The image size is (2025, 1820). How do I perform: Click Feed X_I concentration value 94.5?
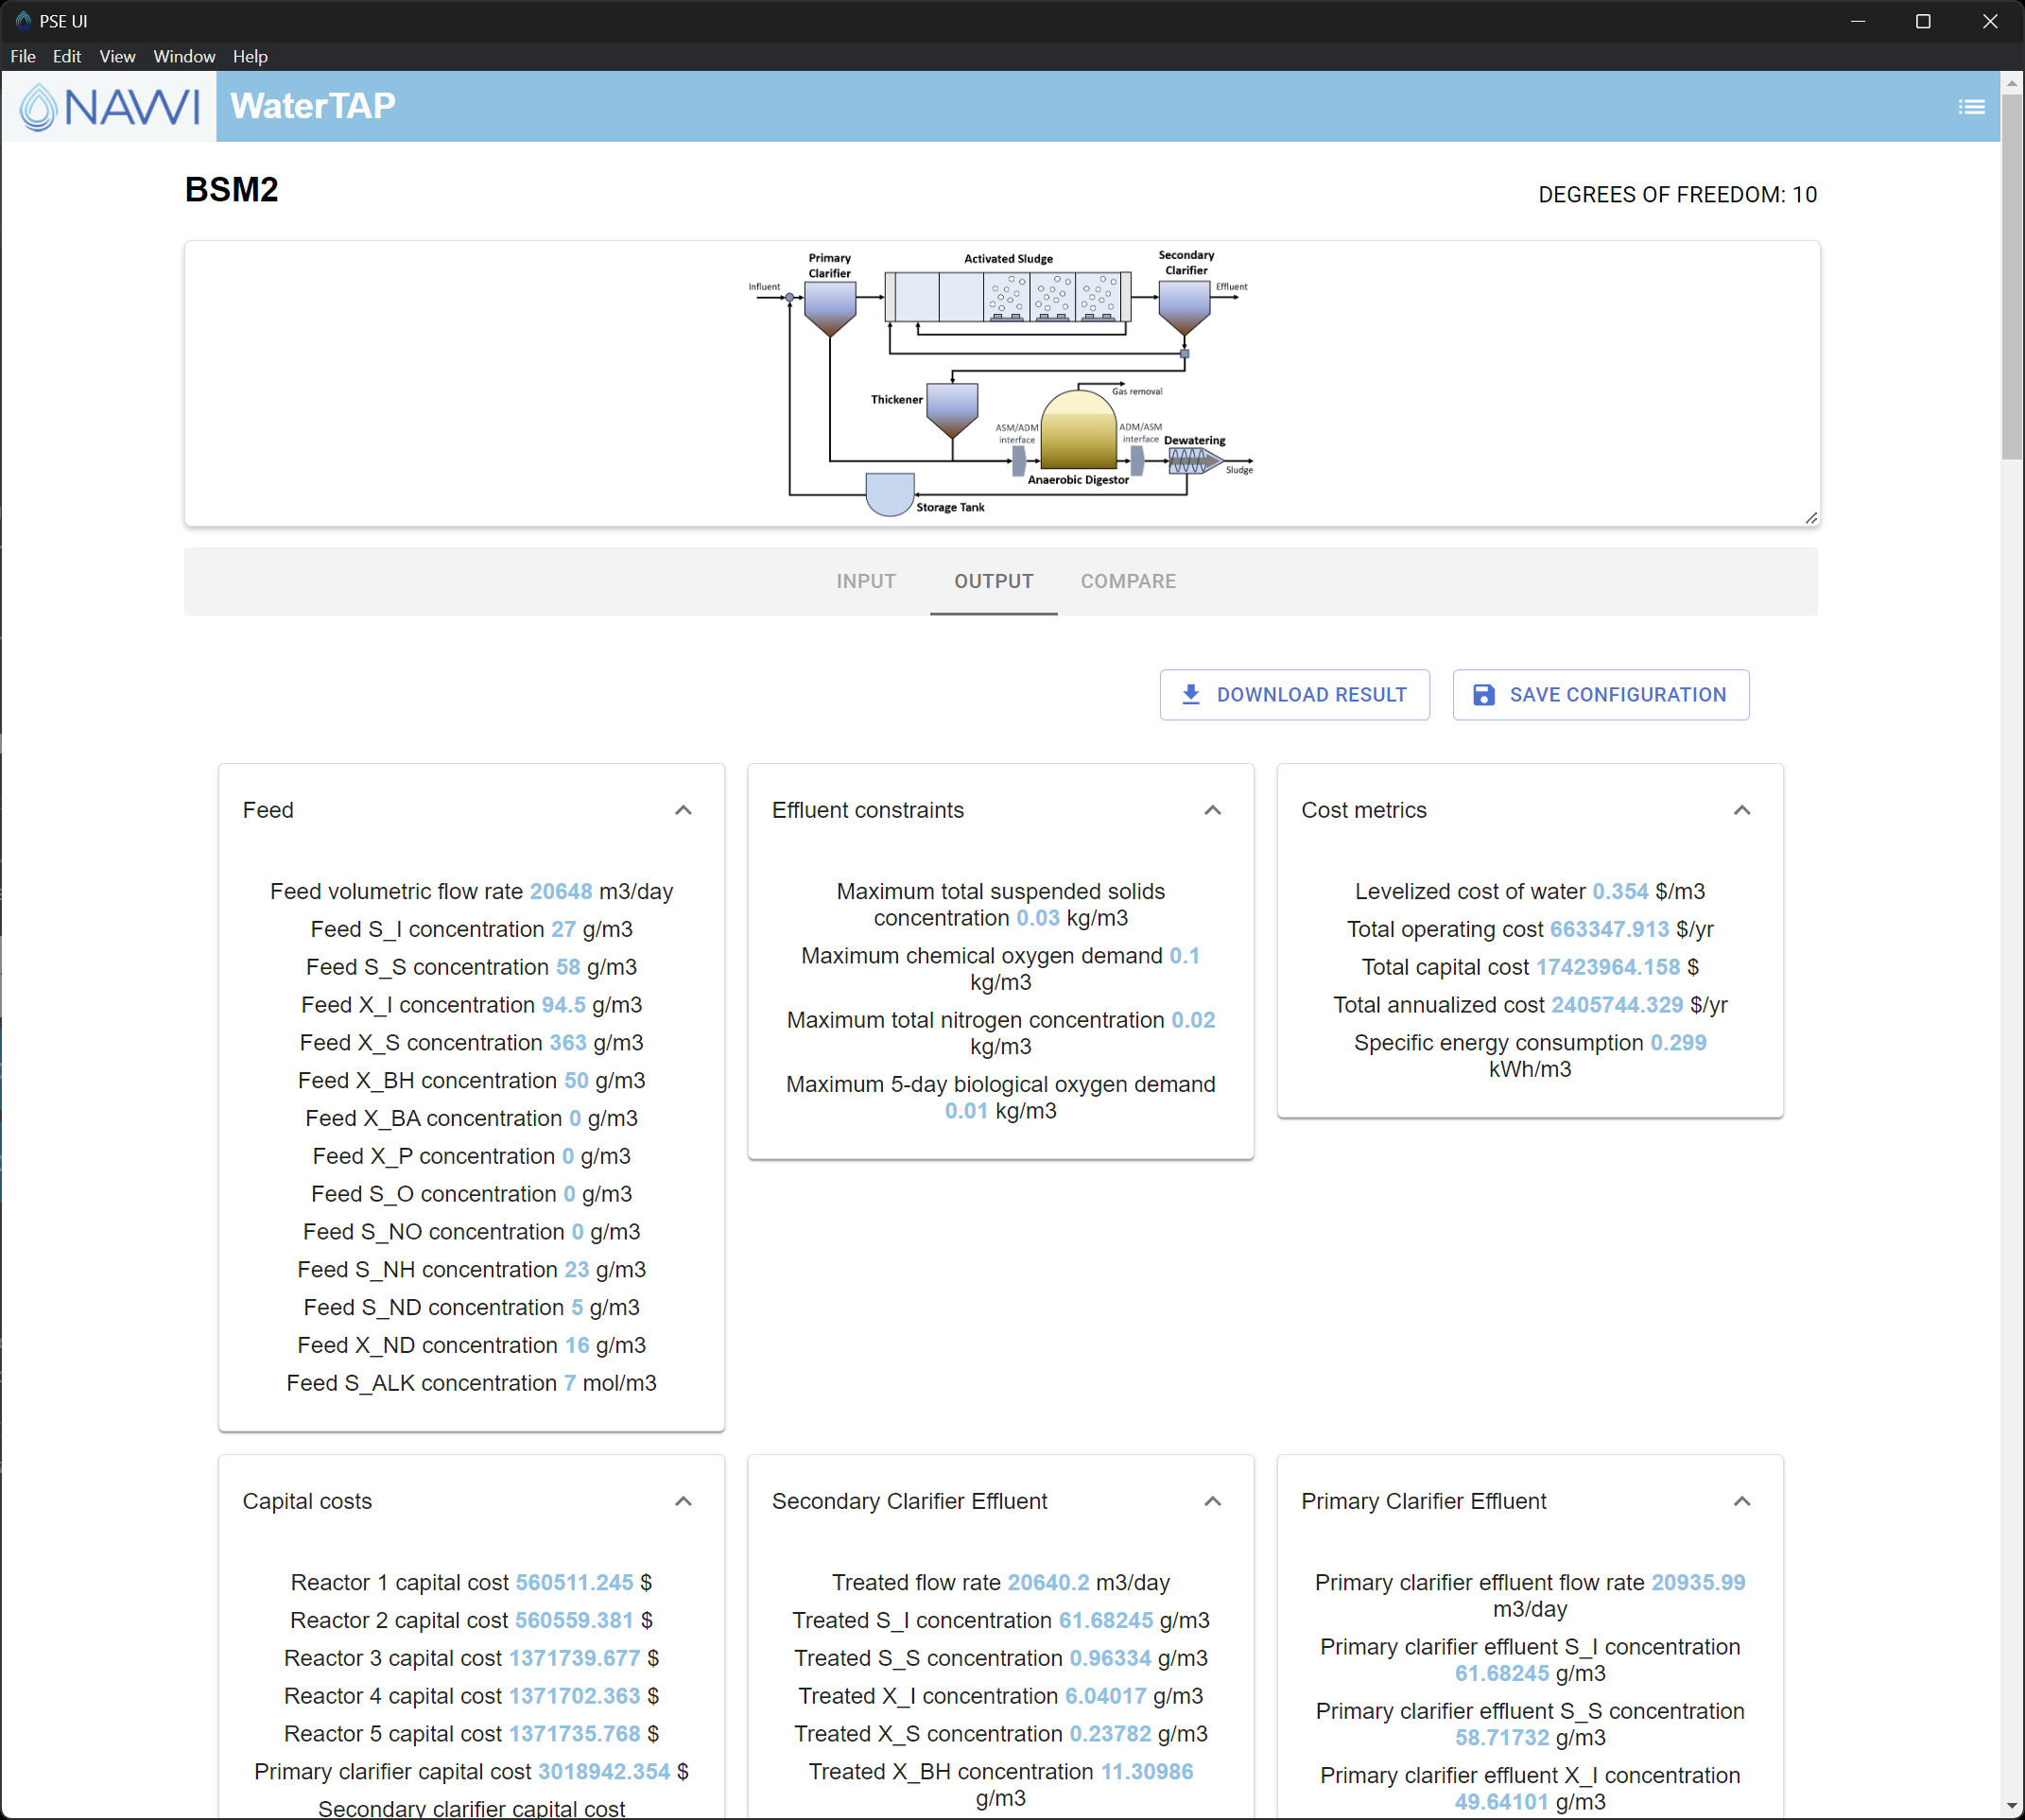click(564, 1005)
